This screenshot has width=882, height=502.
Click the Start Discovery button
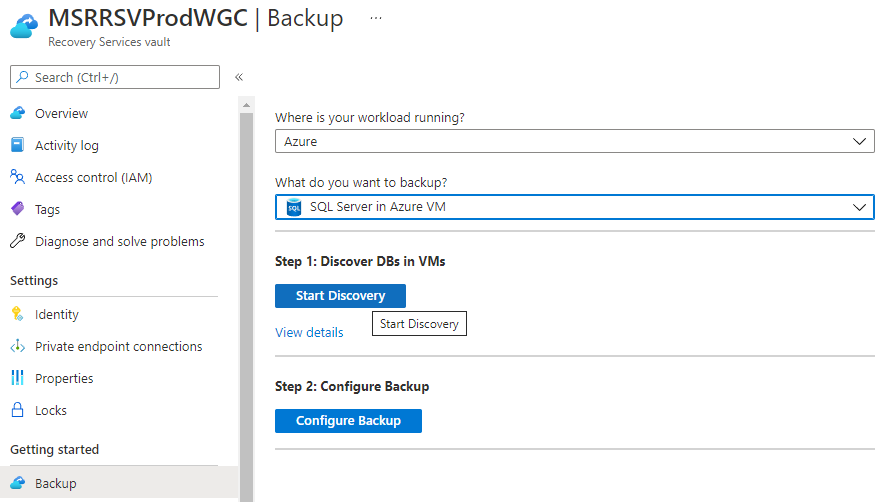tap(340, 295)
